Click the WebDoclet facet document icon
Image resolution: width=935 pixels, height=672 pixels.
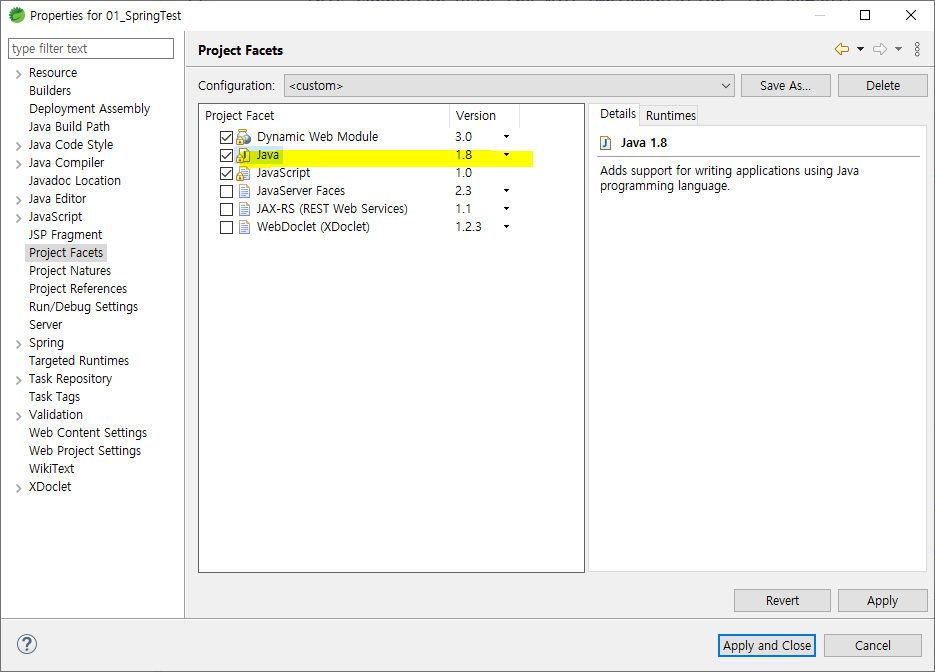[244, 227]
